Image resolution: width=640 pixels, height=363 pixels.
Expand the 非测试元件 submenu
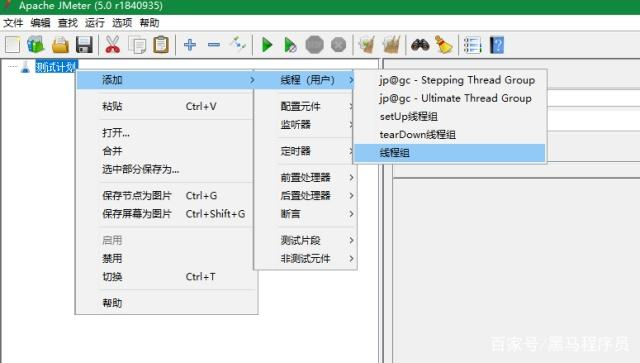pos(305,258)
